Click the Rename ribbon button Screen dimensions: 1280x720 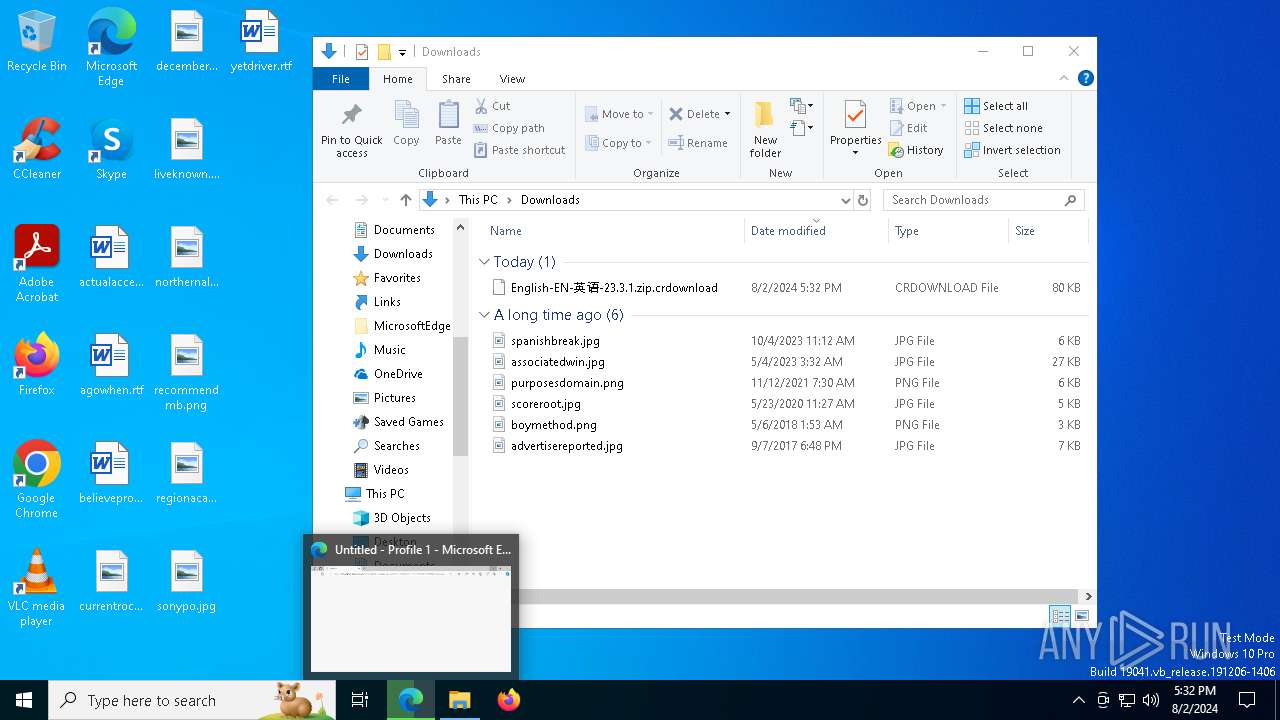click(698, 143)
